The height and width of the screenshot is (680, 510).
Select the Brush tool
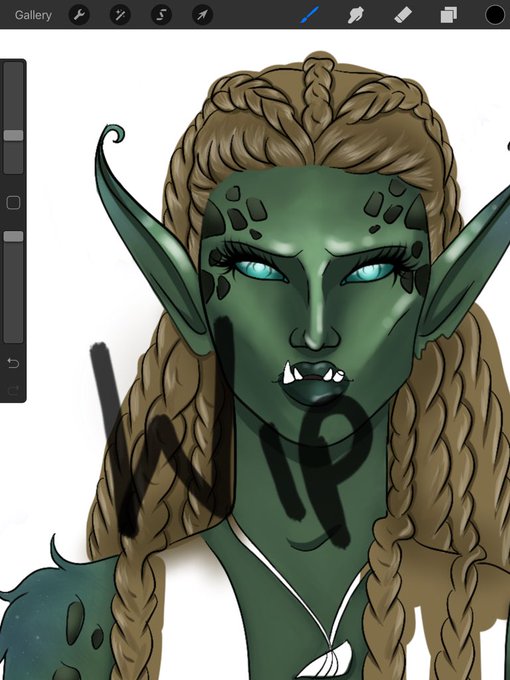(x=310, y=15)
